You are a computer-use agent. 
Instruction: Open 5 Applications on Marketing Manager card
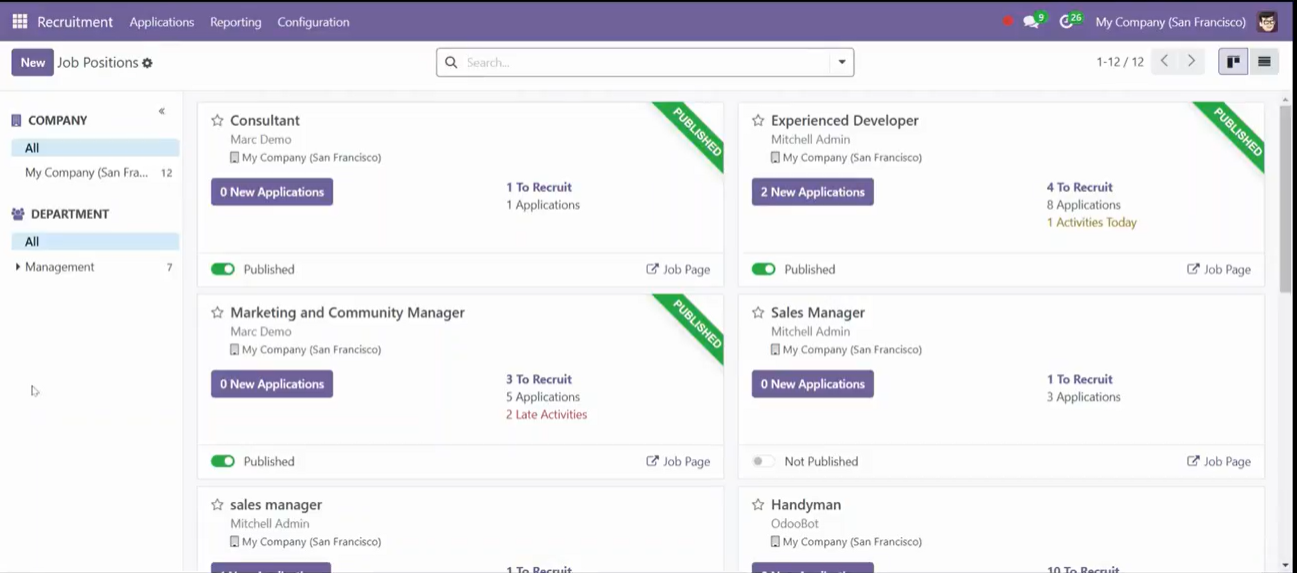point(543,396)
